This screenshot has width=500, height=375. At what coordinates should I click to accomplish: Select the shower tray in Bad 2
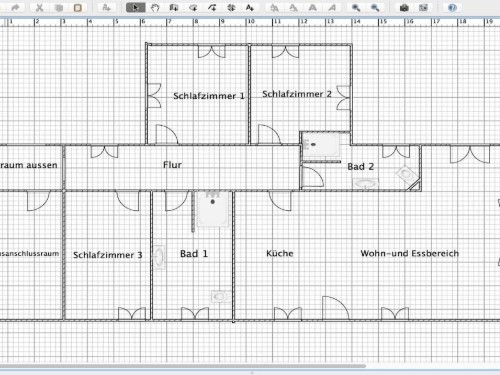tap(321, 145)
